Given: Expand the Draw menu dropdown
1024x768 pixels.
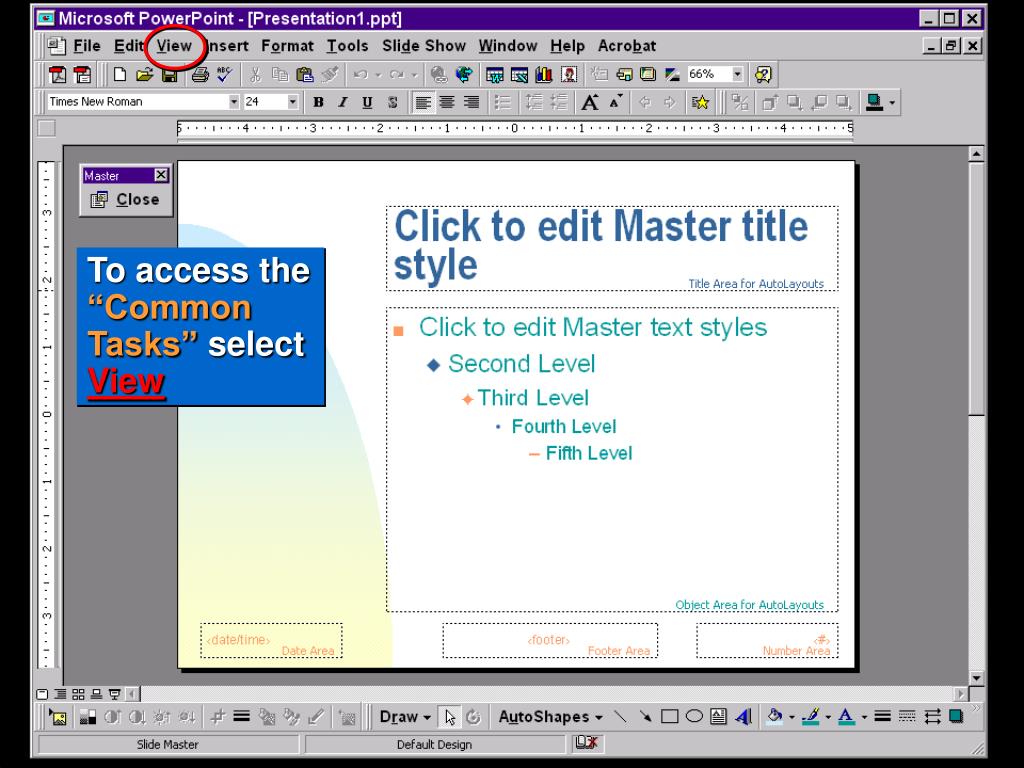Looking at the screenshot, I should click(x=406, y=716).
